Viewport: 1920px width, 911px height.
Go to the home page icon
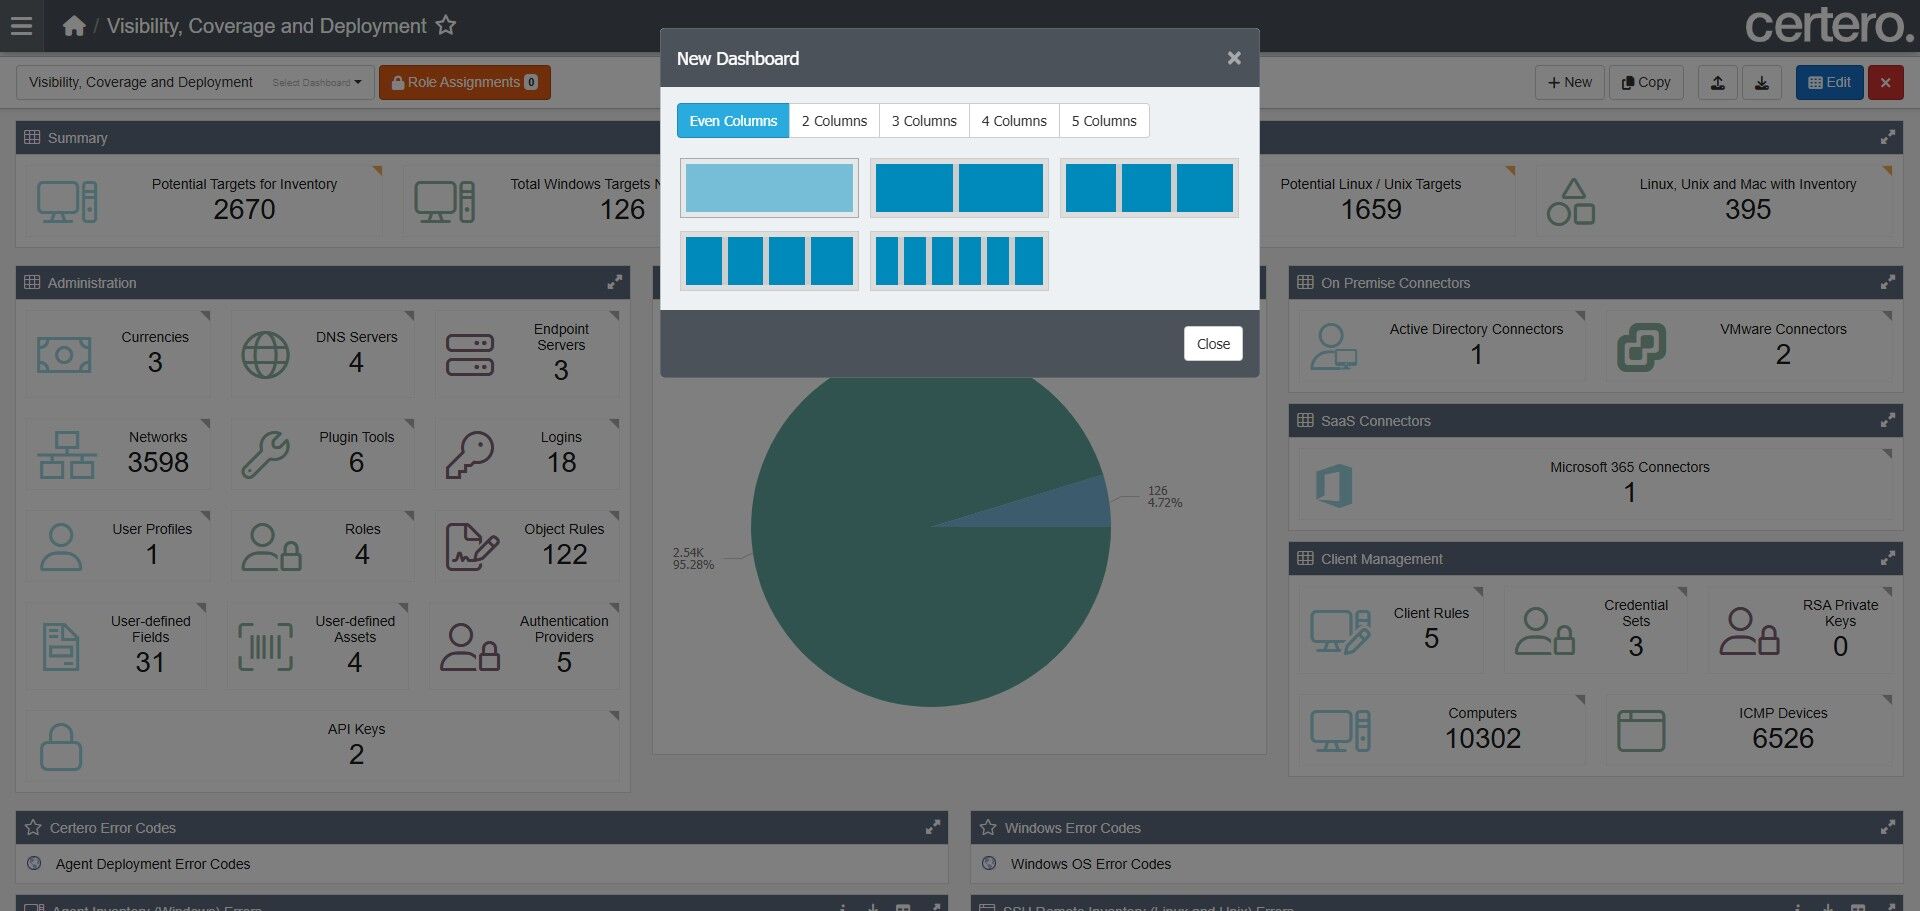point(74,26)
